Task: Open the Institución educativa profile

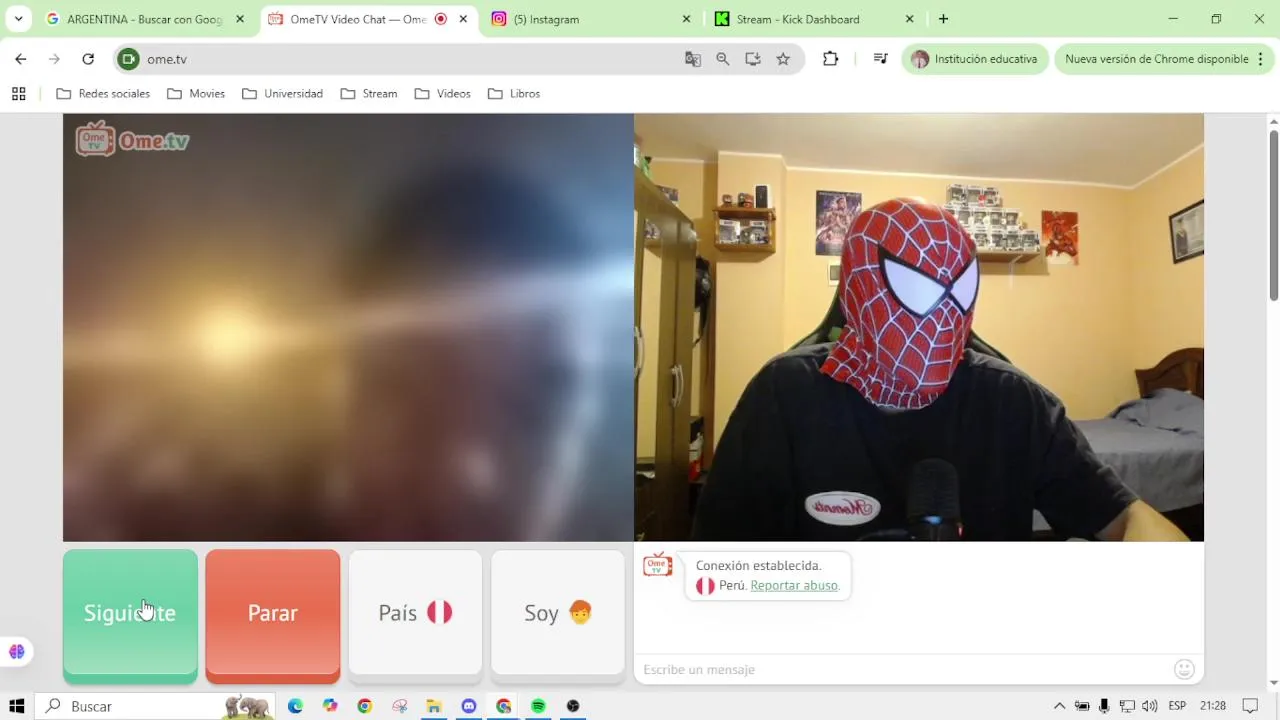Action: pyautogui.click(x=975, y=59)
